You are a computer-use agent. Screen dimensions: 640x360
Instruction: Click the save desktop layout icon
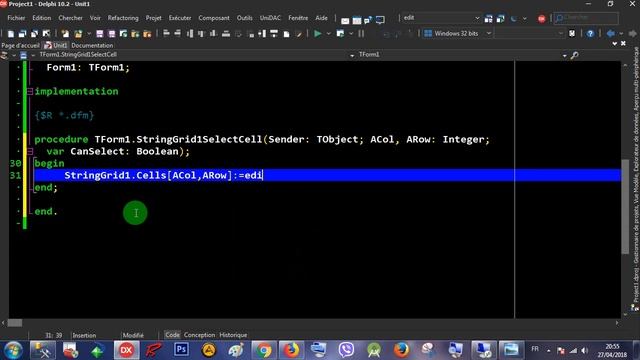(x=489, y=19)
